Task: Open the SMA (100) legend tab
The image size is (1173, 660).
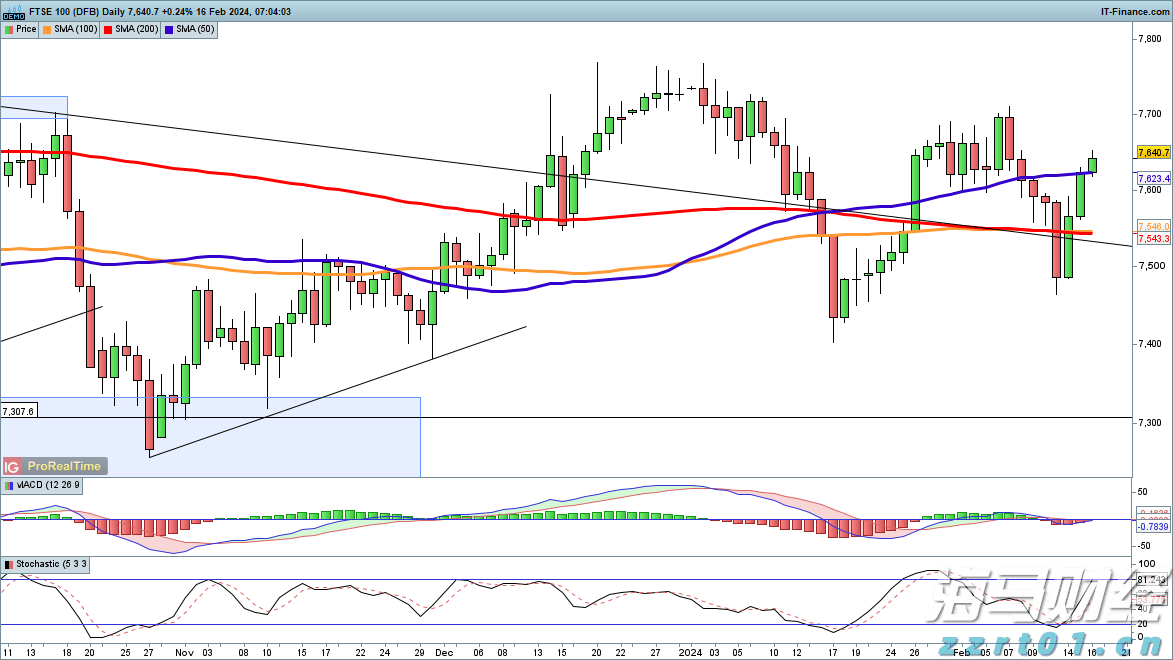Action: [74, 29]
